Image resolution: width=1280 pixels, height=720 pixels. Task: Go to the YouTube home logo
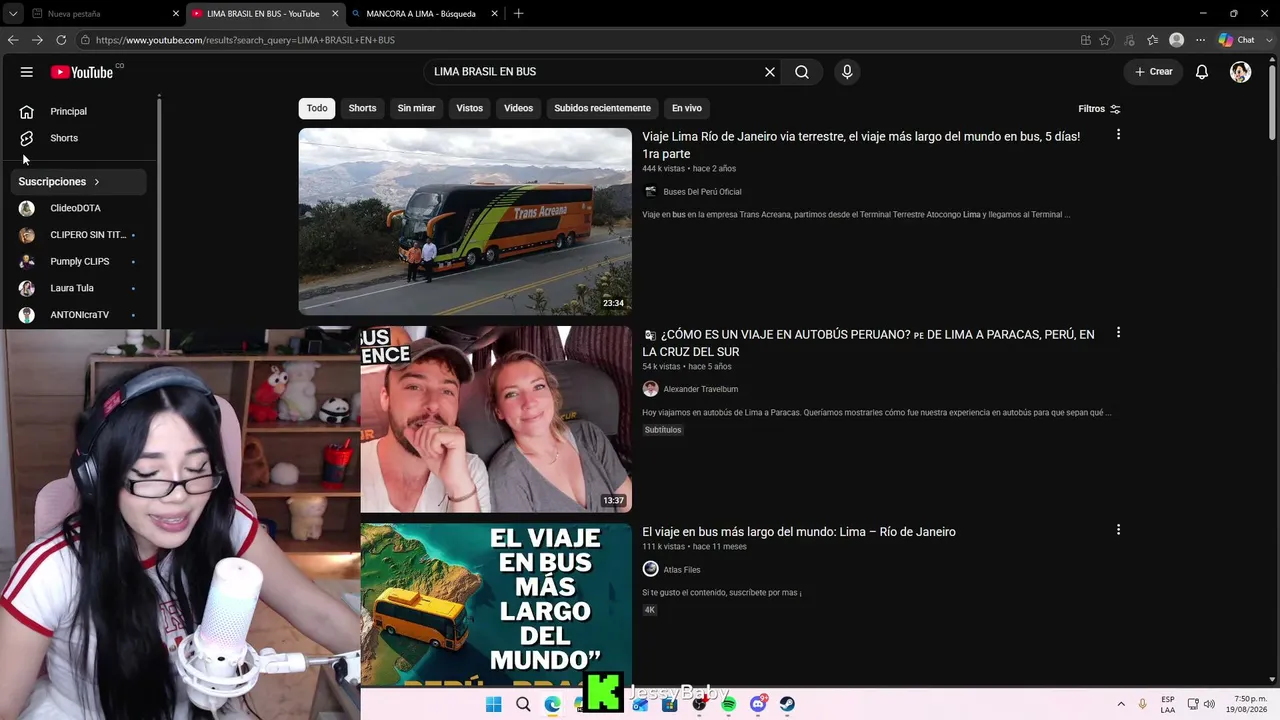coord(82,72)
